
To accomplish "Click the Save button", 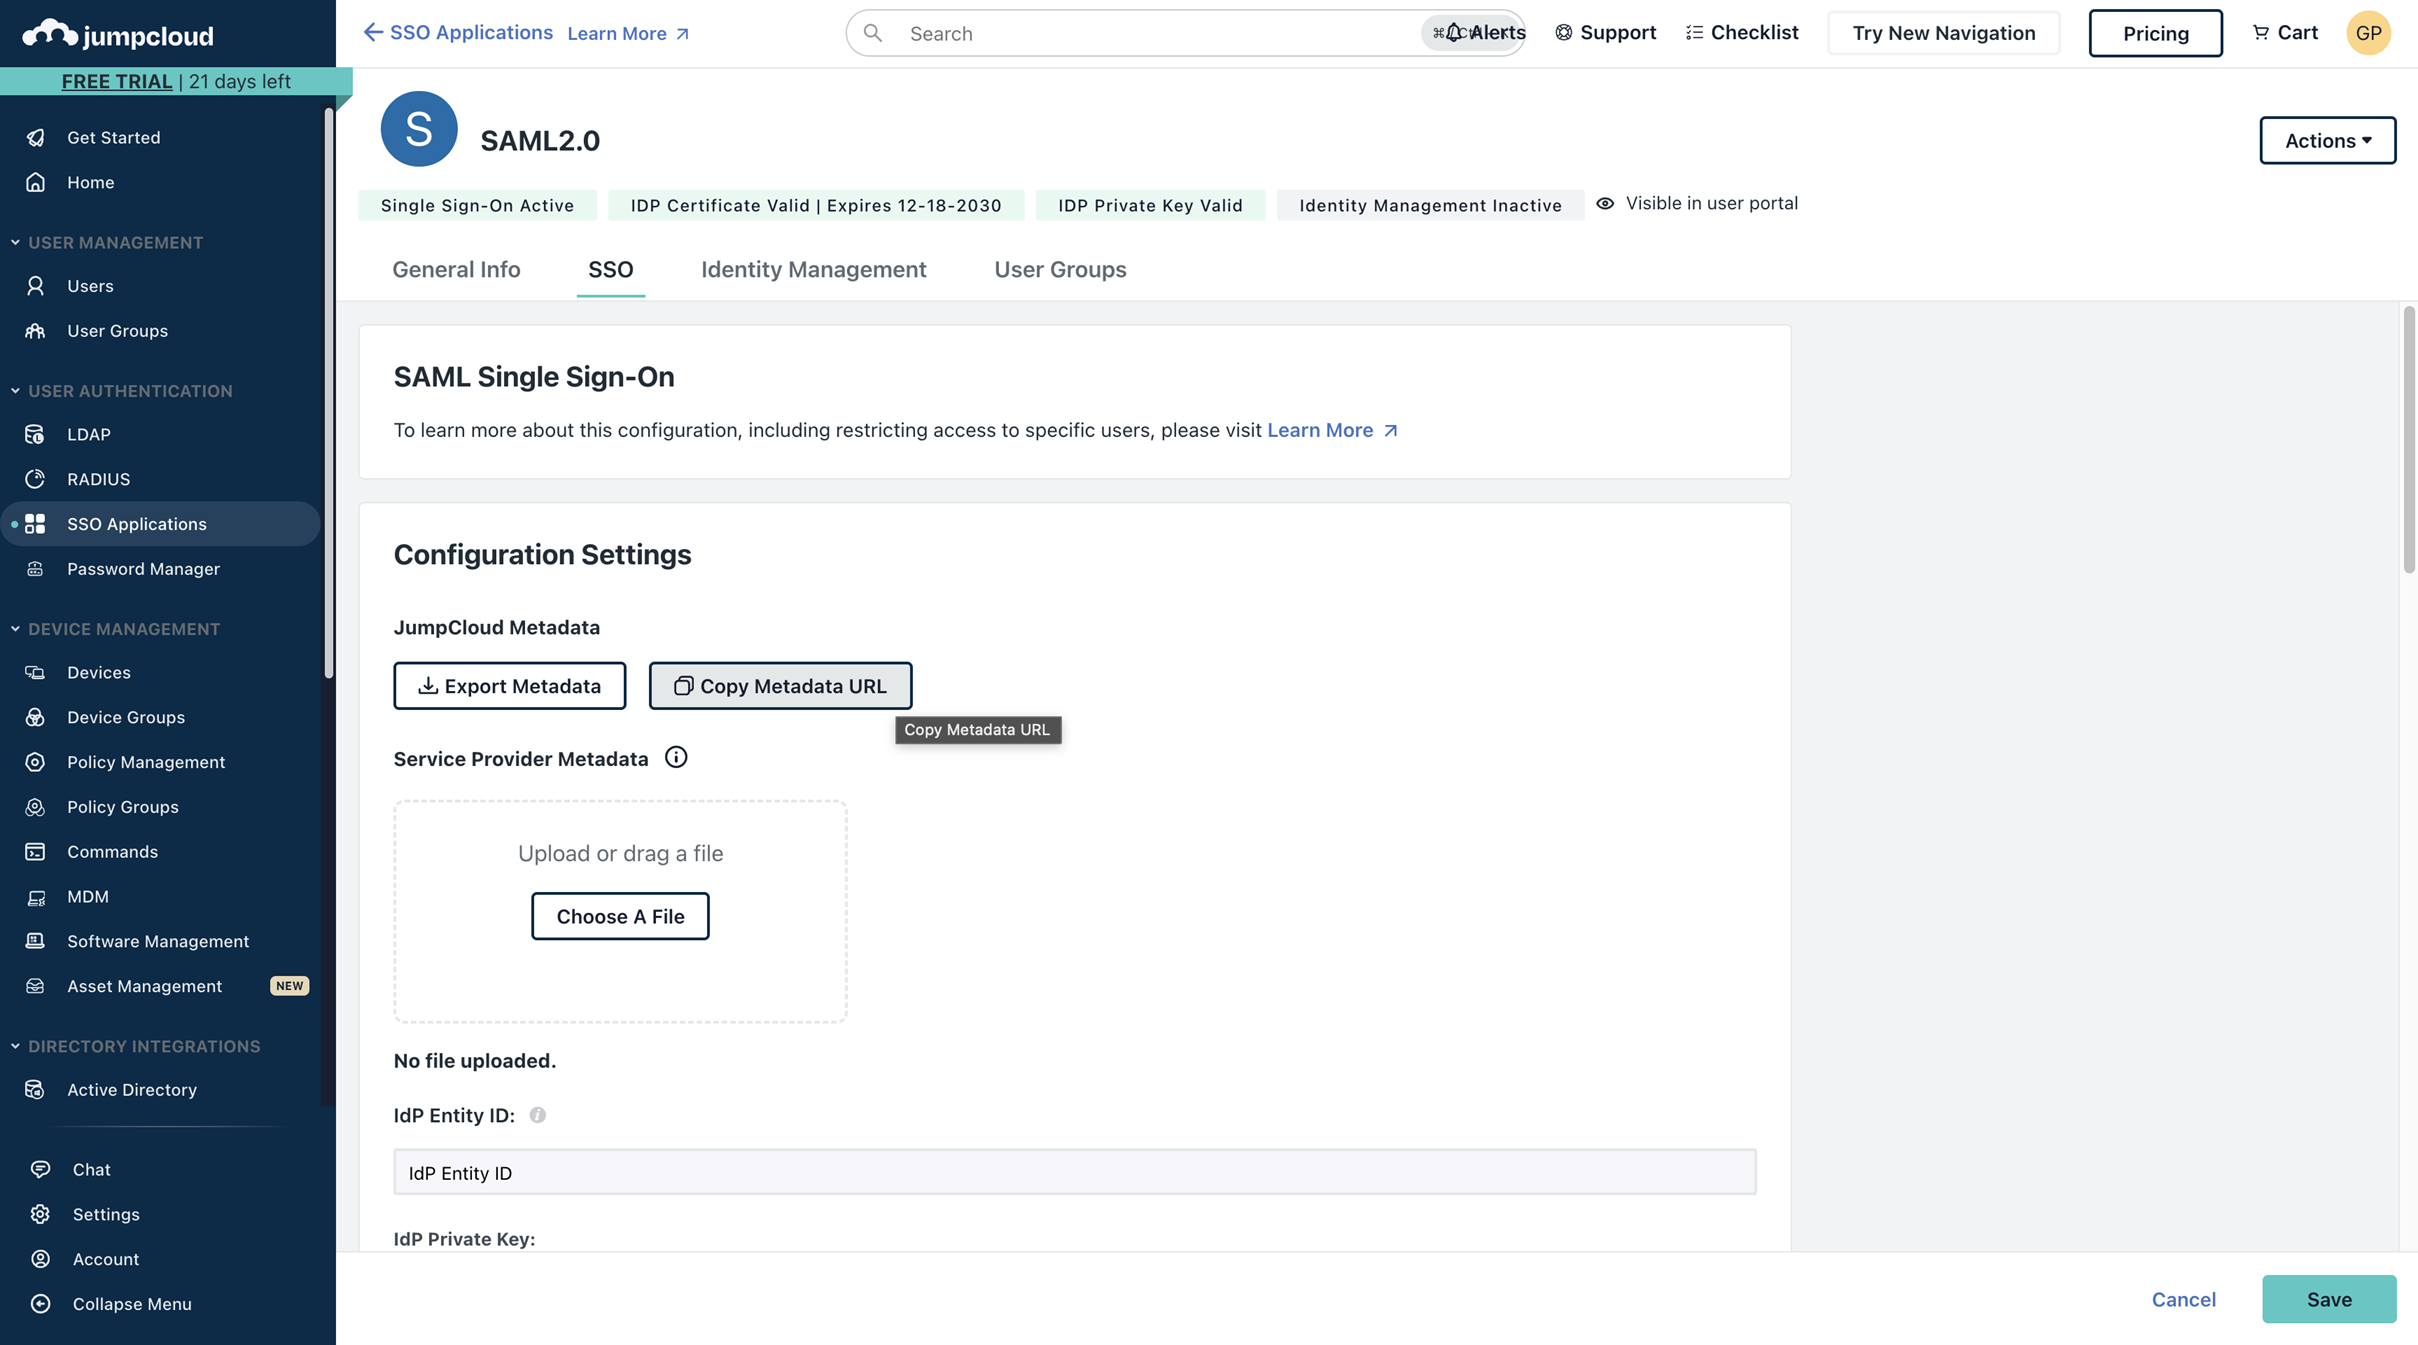I will tap(2329, 1299).
